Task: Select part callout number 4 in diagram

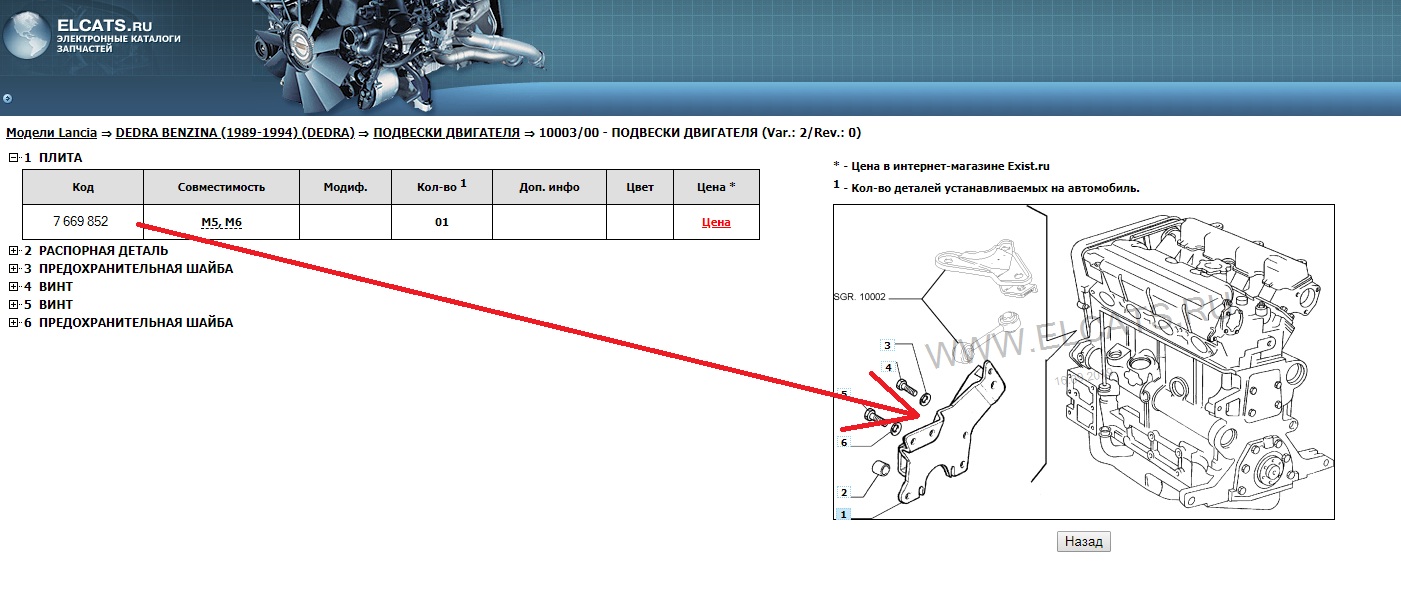Action: pos(886,368)
